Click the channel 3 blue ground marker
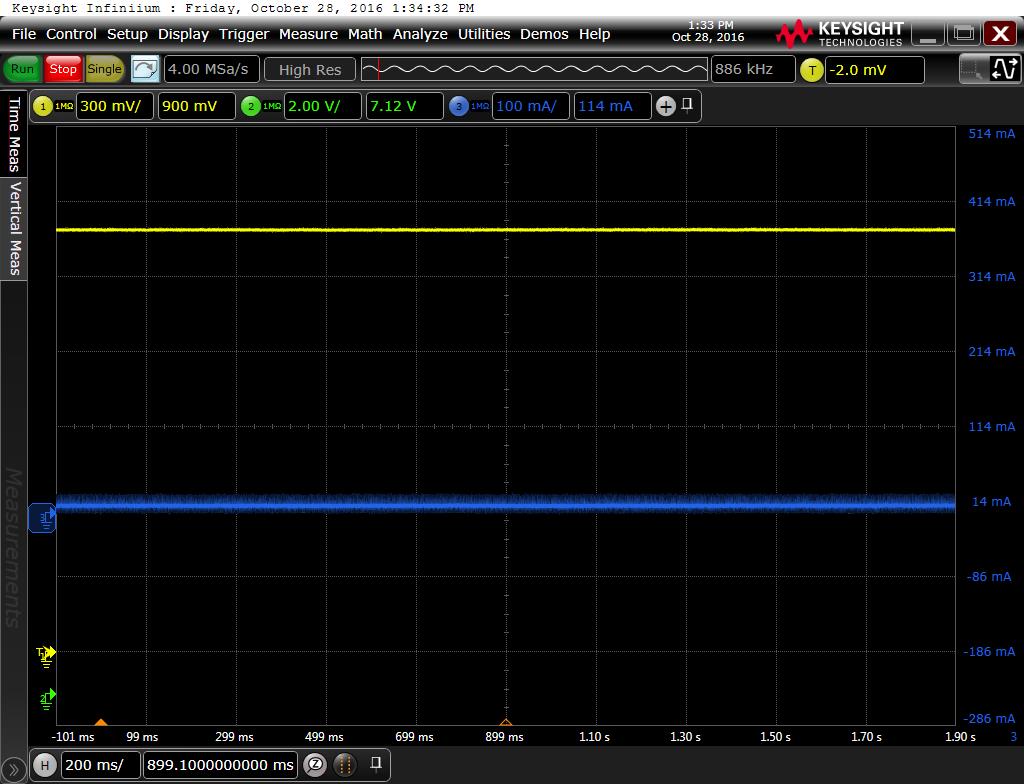This screenshot has height=784, width=1024. [x=42, y=518]
